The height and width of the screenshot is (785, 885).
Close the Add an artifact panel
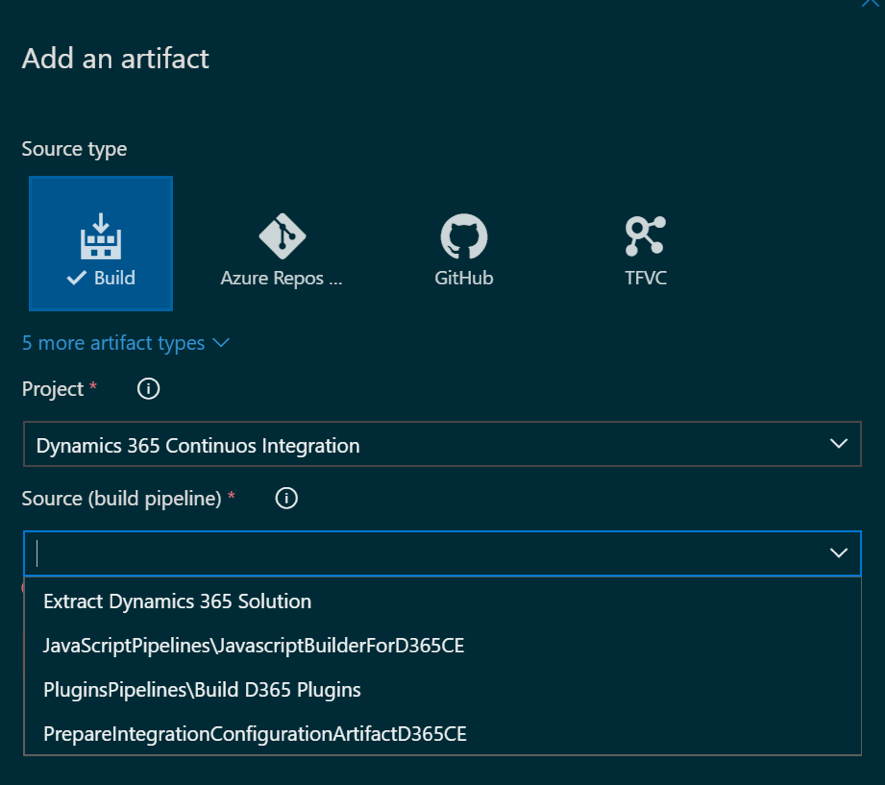click(x=871, y=3)
